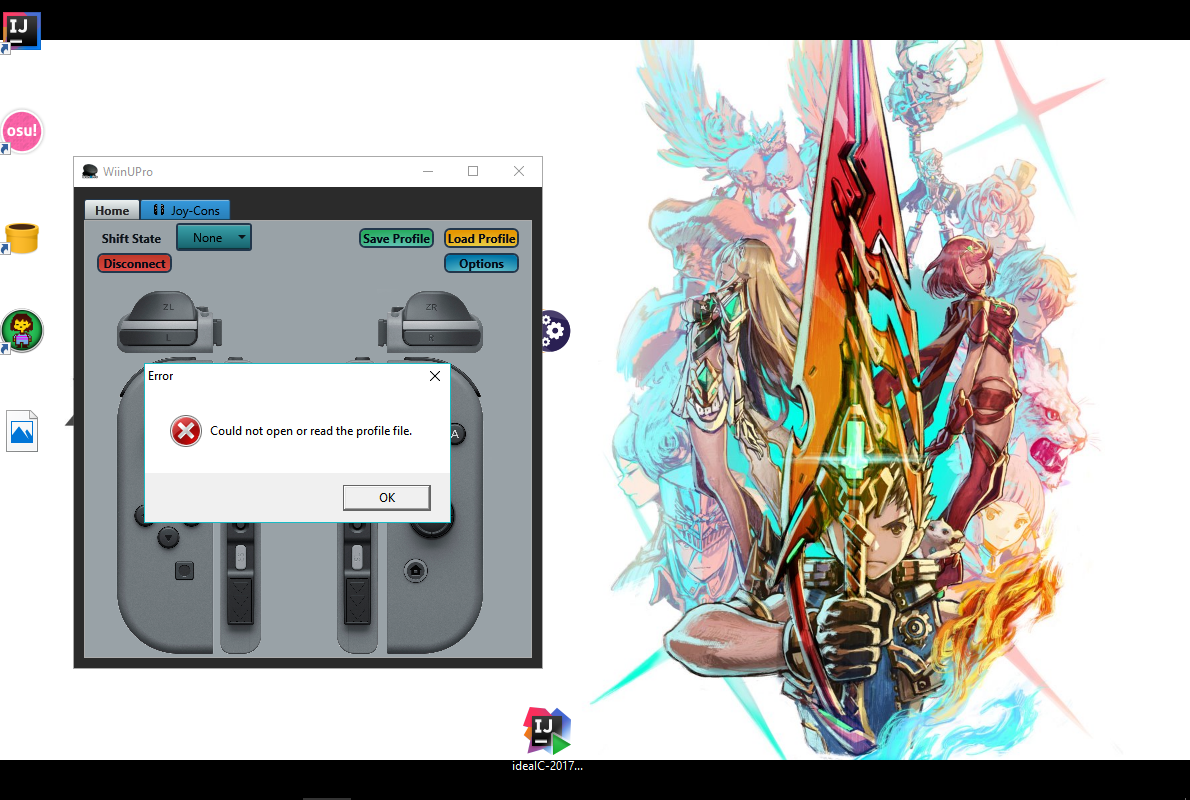This screenshot has height=800, width=1190.
Task: Open the osu! desktop shortcut
Action: click(21, 131)
